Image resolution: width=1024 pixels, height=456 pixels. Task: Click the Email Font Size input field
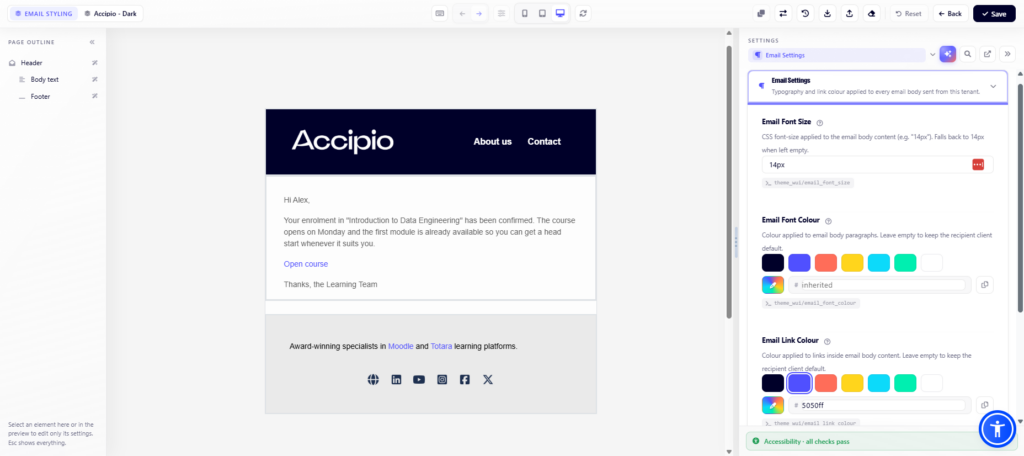point(878,165)
